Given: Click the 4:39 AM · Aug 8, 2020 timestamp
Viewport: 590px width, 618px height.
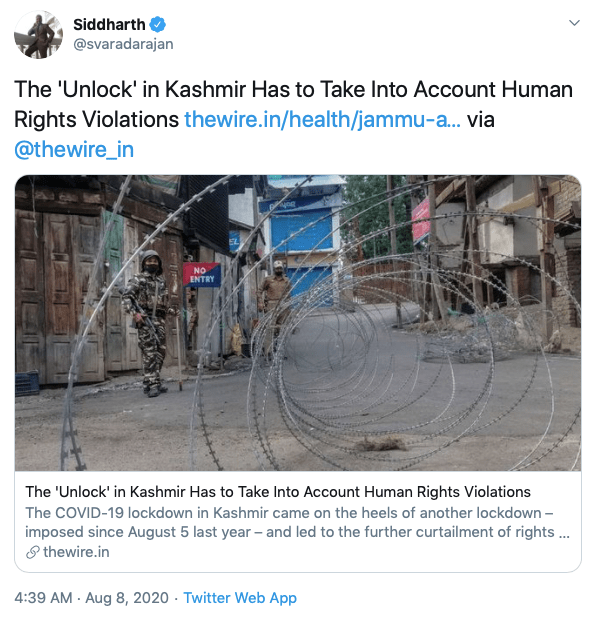Looking at the screenshot, I should click(x=91, y=598).
